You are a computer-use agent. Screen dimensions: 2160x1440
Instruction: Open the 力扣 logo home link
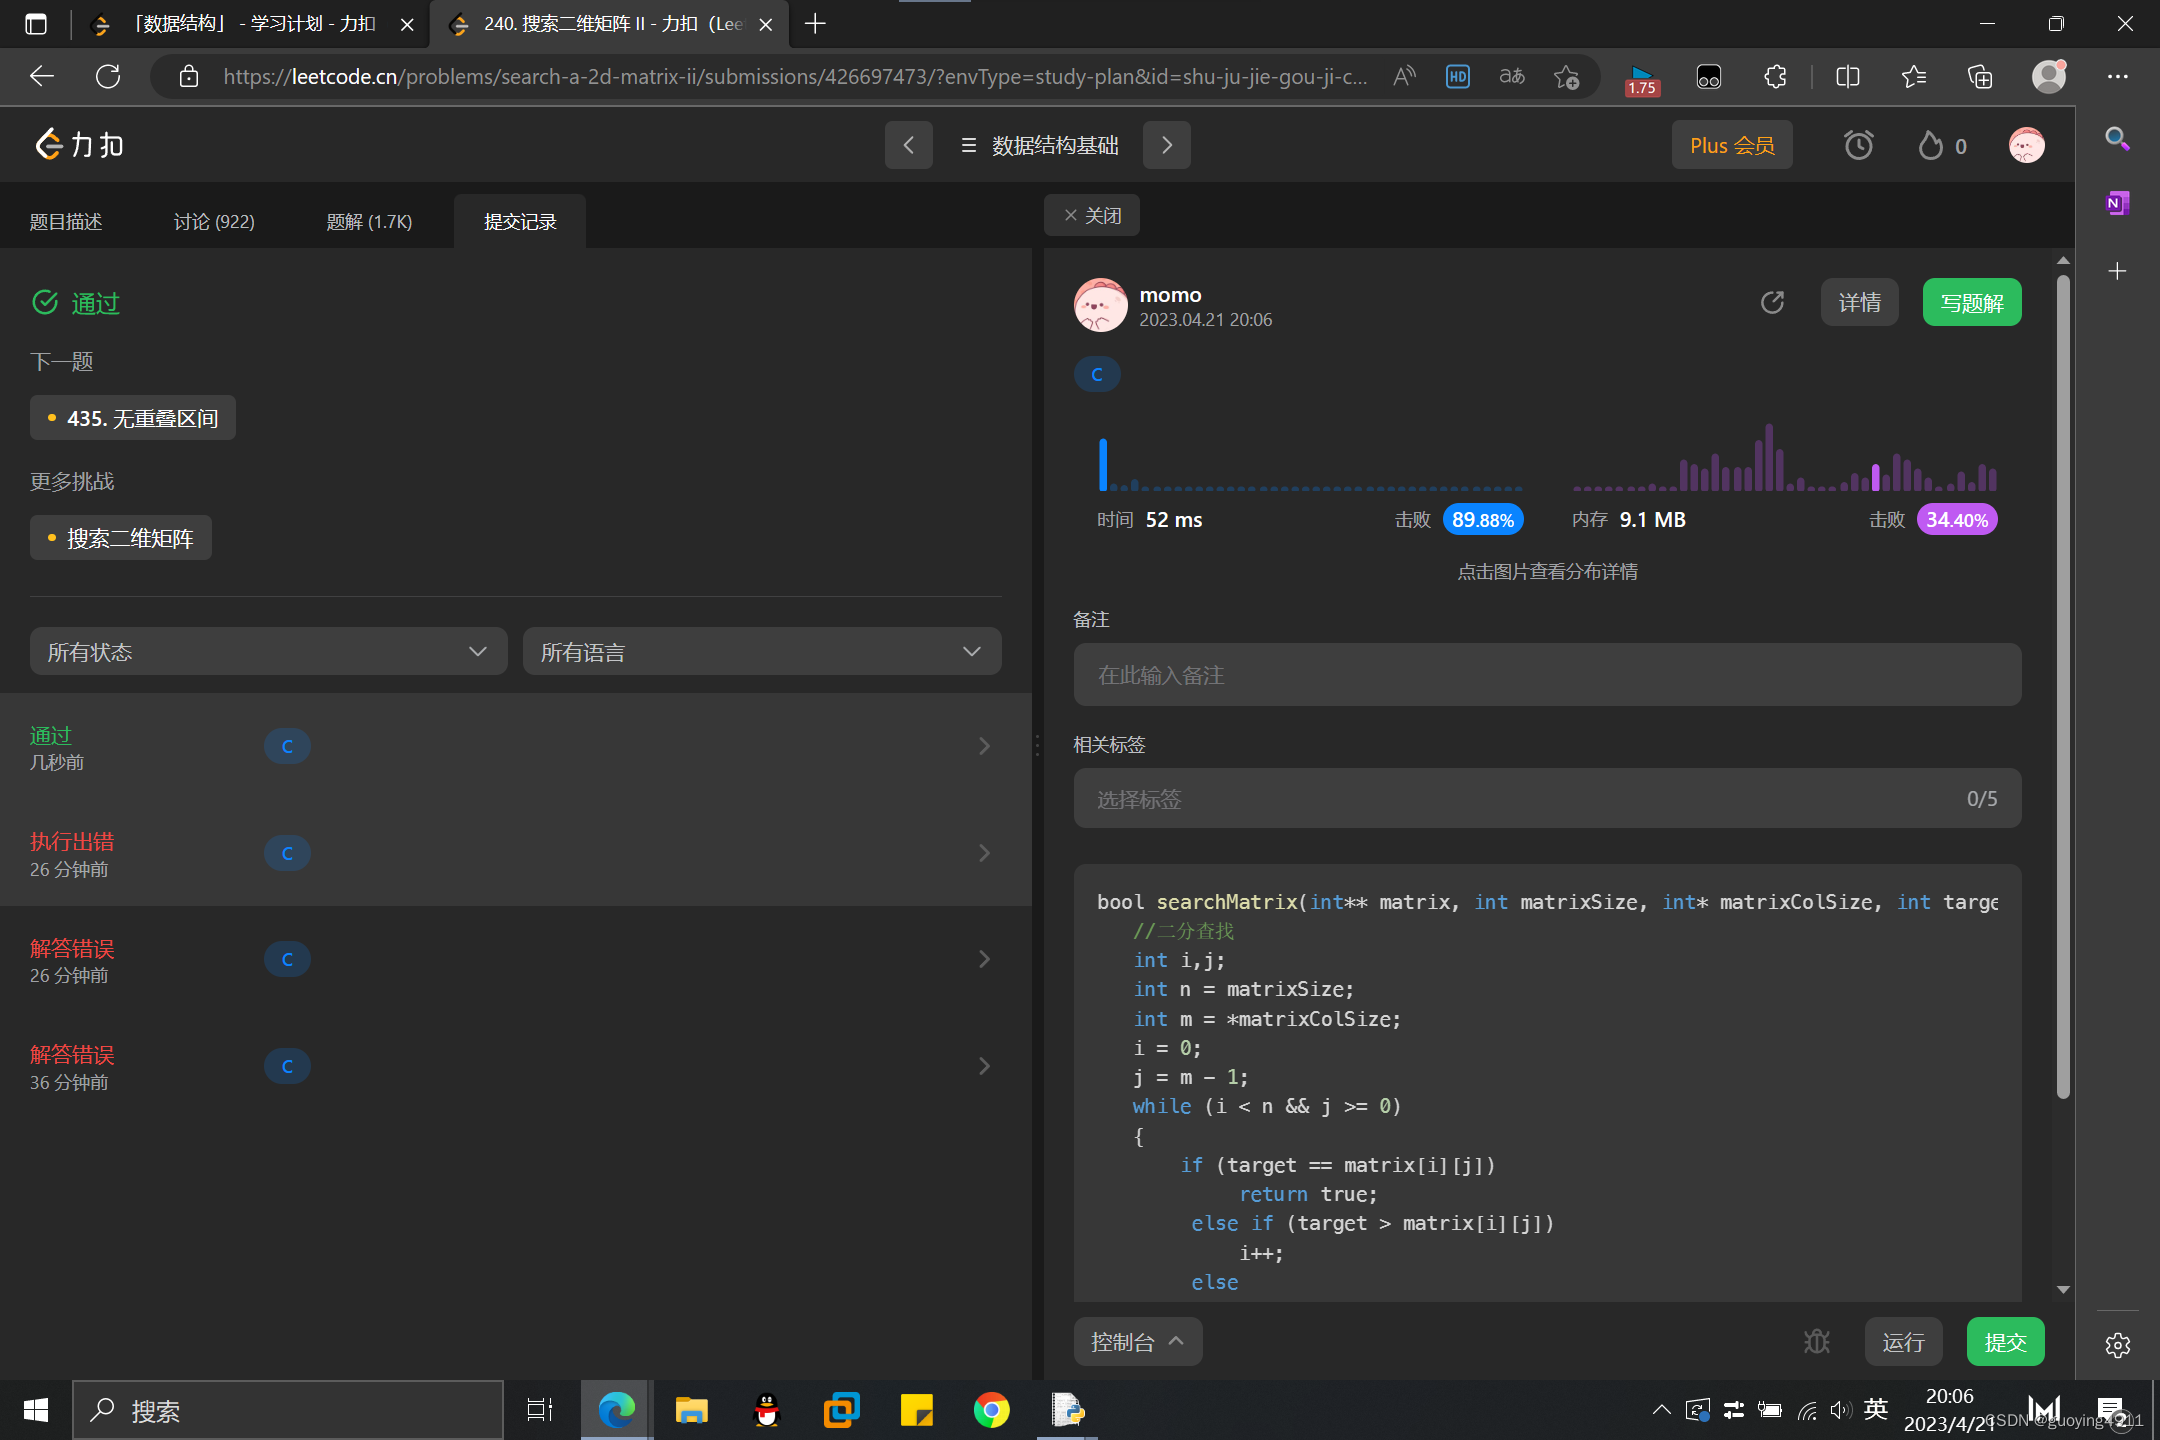point(80,146)
